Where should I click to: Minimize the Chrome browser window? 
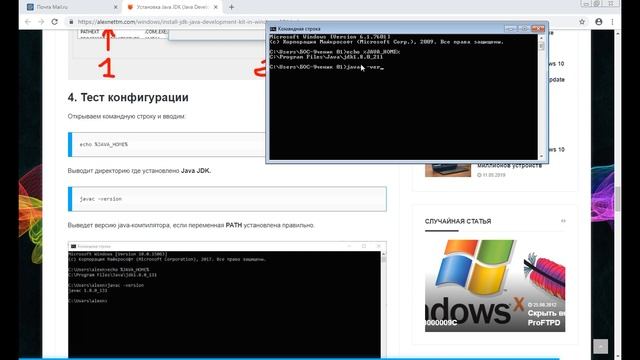point(586,4)
